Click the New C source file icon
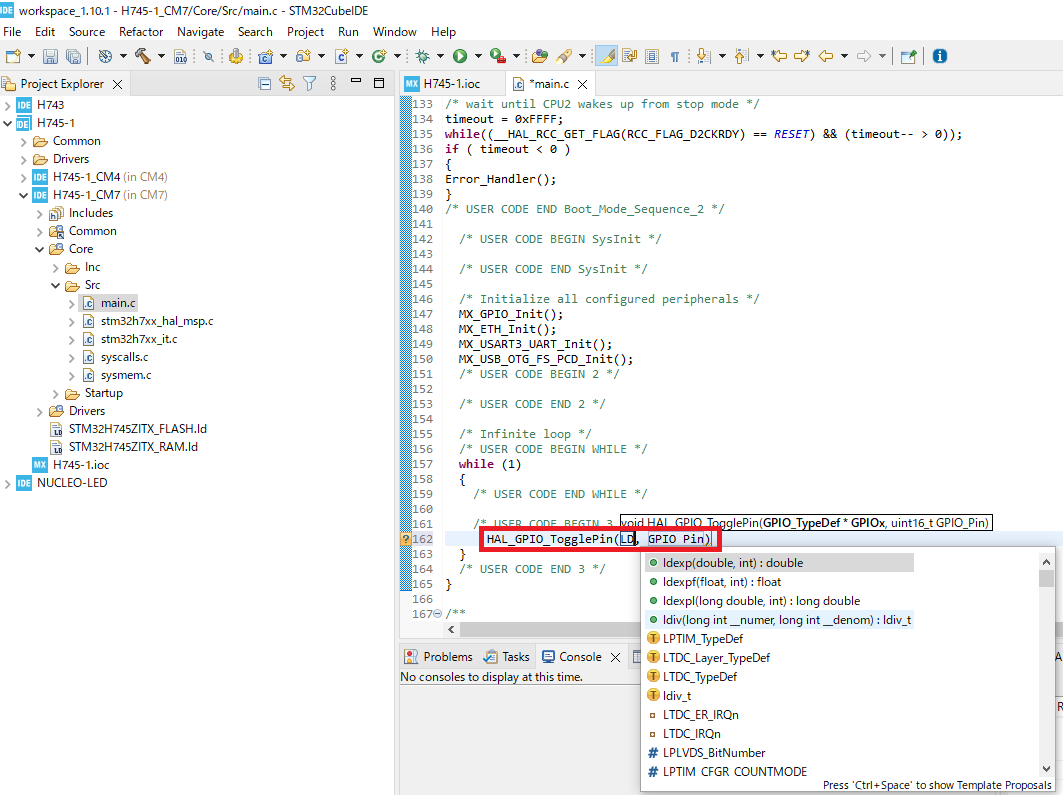This screenshot has width=1063, height=795. (342, 56)
